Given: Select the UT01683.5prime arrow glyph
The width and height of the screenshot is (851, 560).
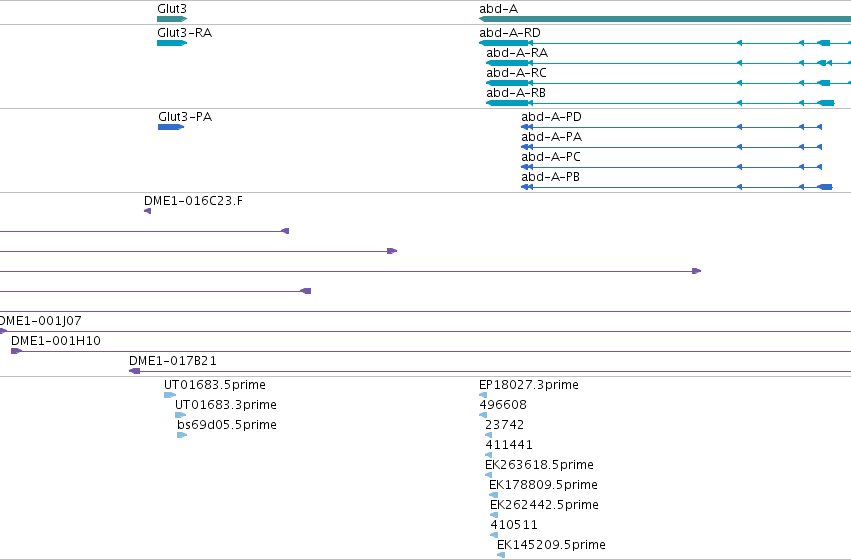Looking at the screenshot, I should [x=170, y=395].
